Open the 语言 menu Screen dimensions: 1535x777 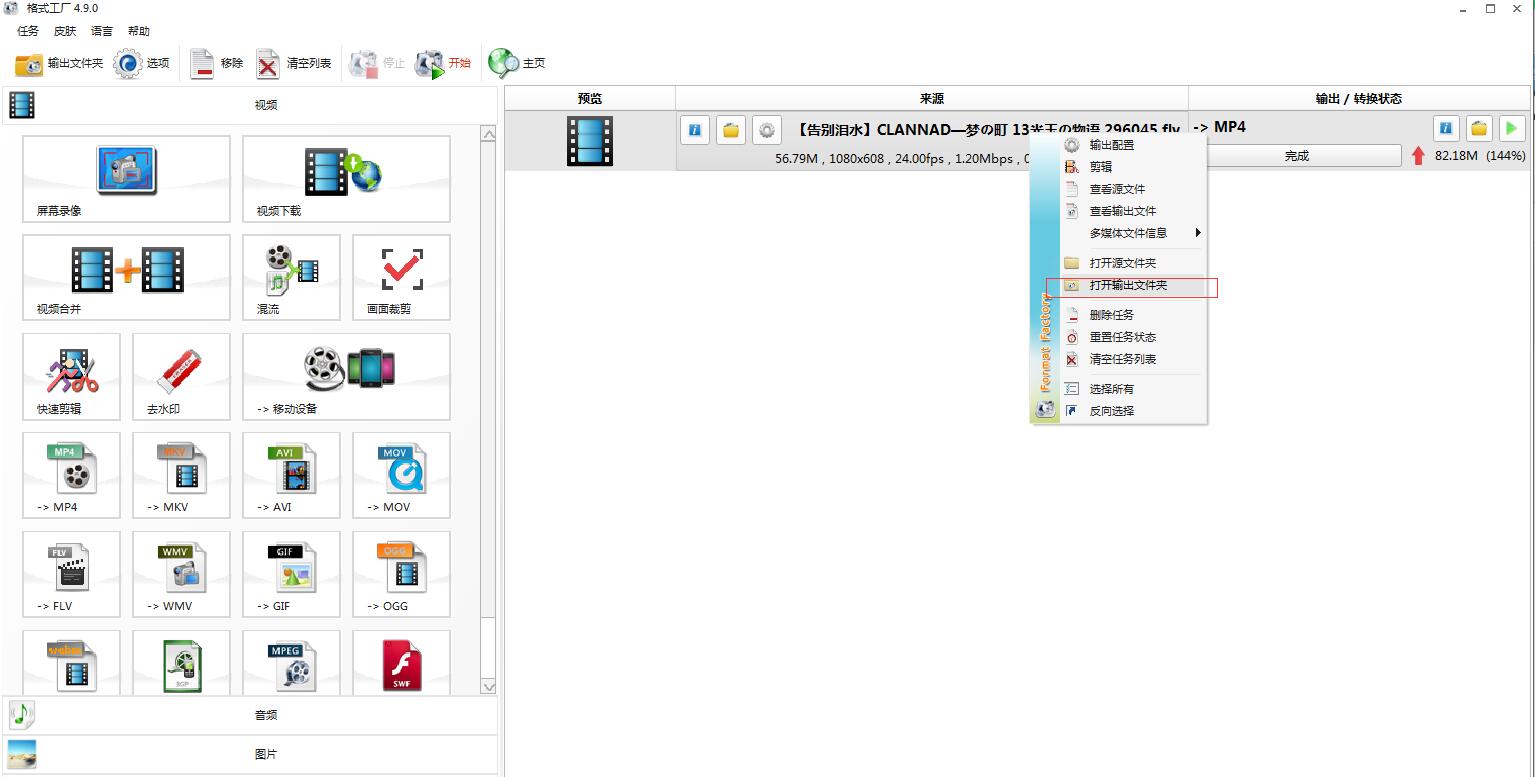(x=101, y=31)
